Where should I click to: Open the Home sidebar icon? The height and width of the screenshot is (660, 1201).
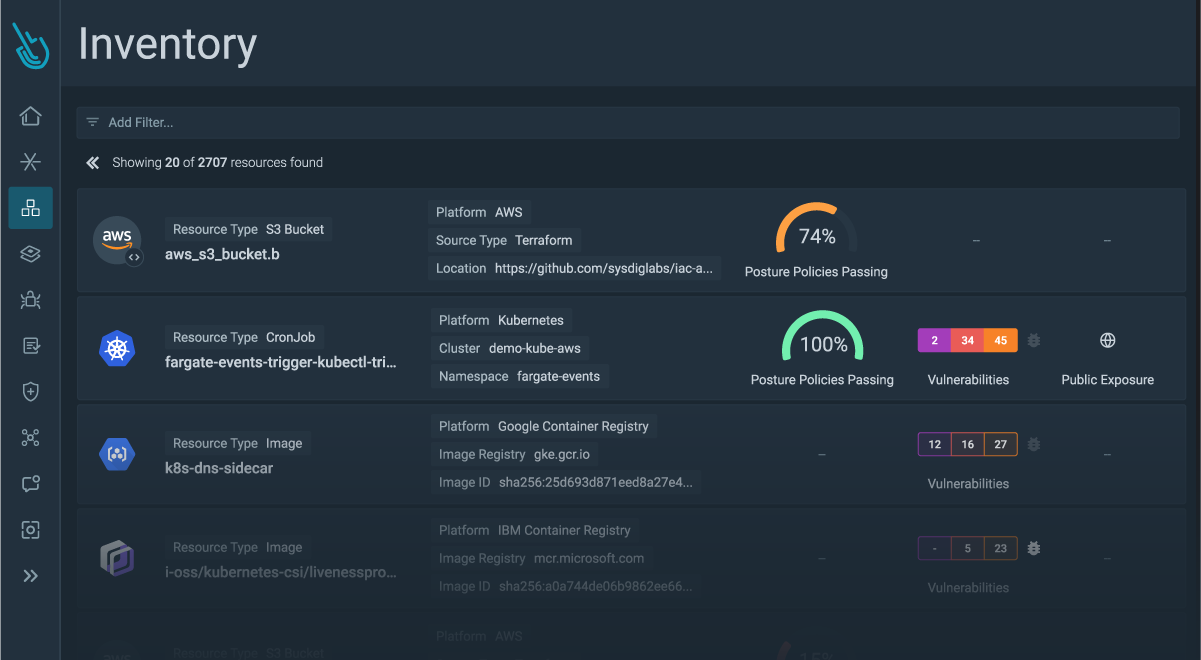(30, 116)
